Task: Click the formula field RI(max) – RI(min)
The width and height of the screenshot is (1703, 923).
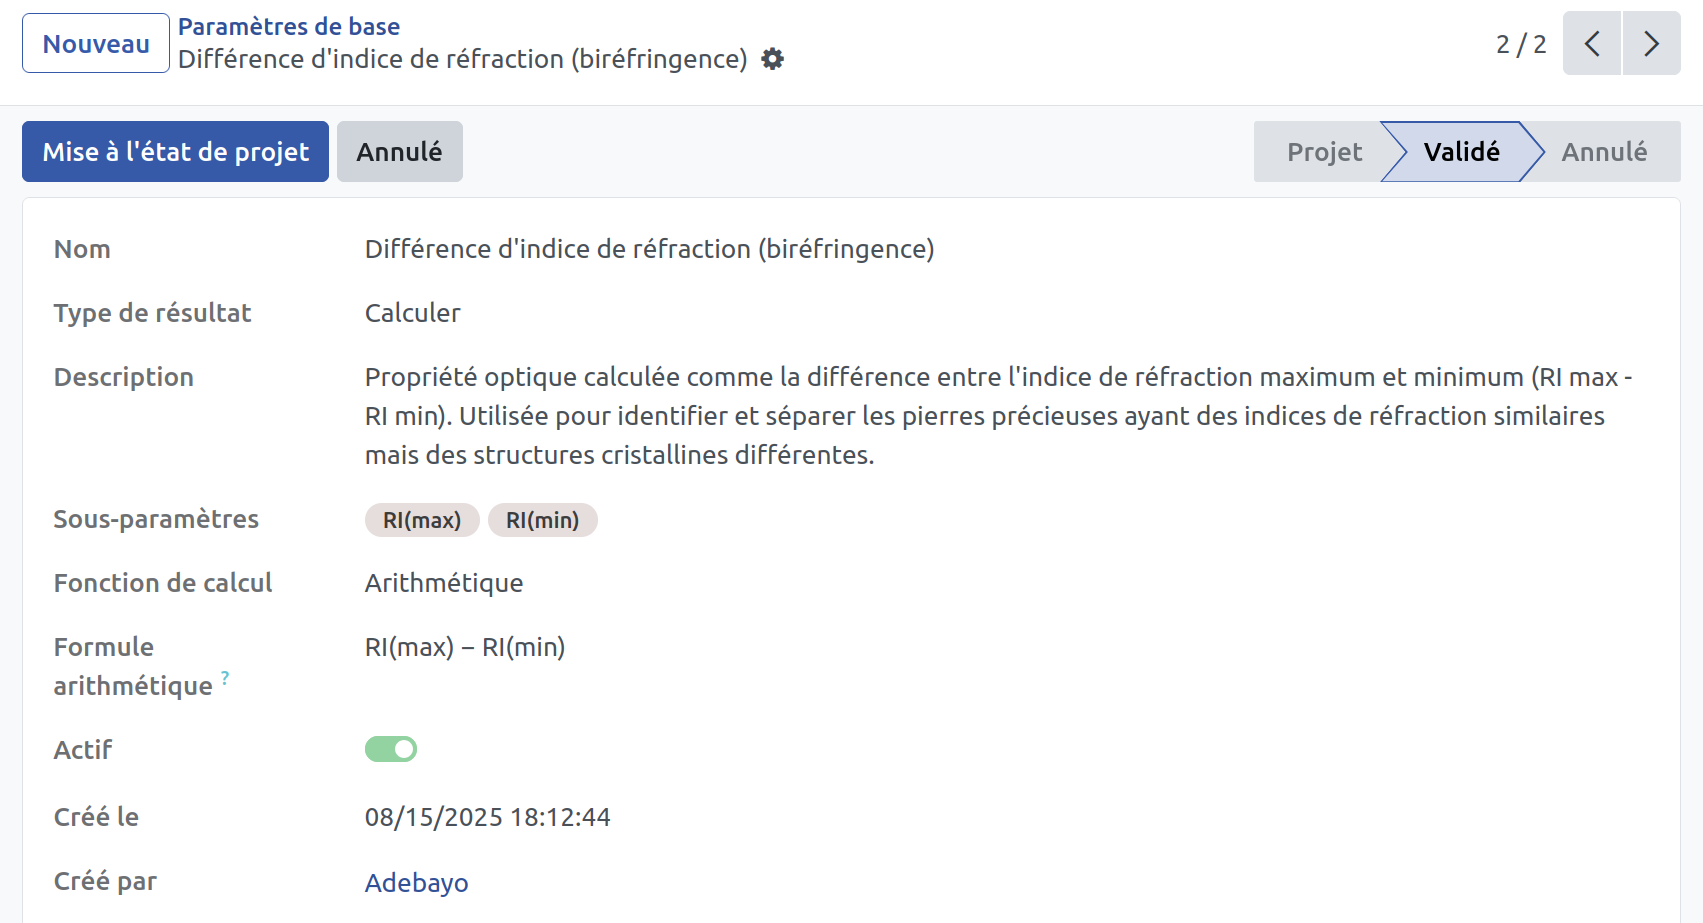Action: (x=465, y=647)
